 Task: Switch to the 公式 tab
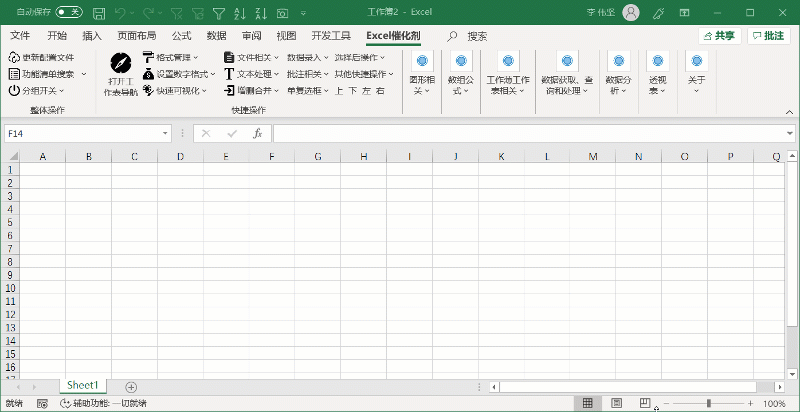(182, 36)
